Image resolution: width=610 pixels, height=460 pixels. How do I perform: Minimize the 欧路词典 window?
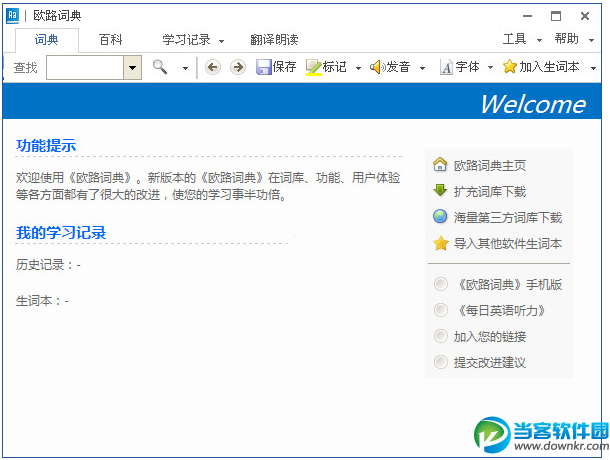coord(528,16)
